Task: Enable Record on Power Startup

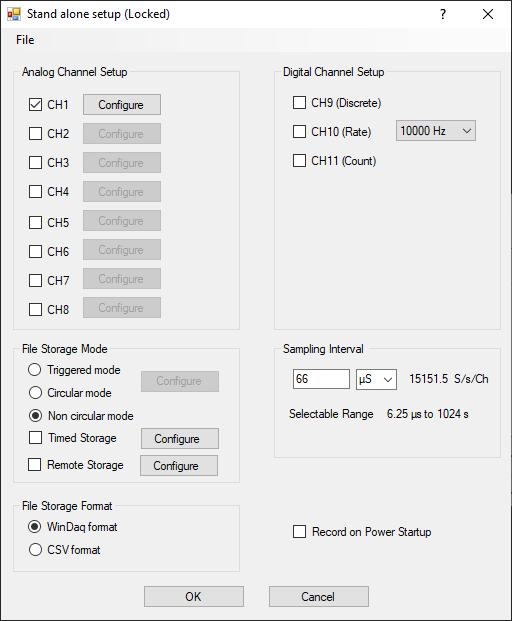Action: click(299, 531)
